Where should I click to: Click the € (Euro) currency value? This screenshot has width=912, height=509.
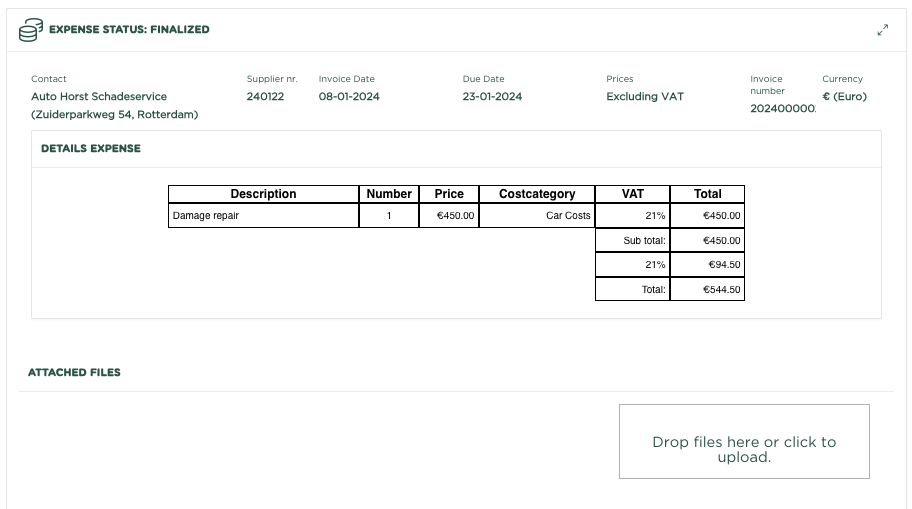pos(844,97)
